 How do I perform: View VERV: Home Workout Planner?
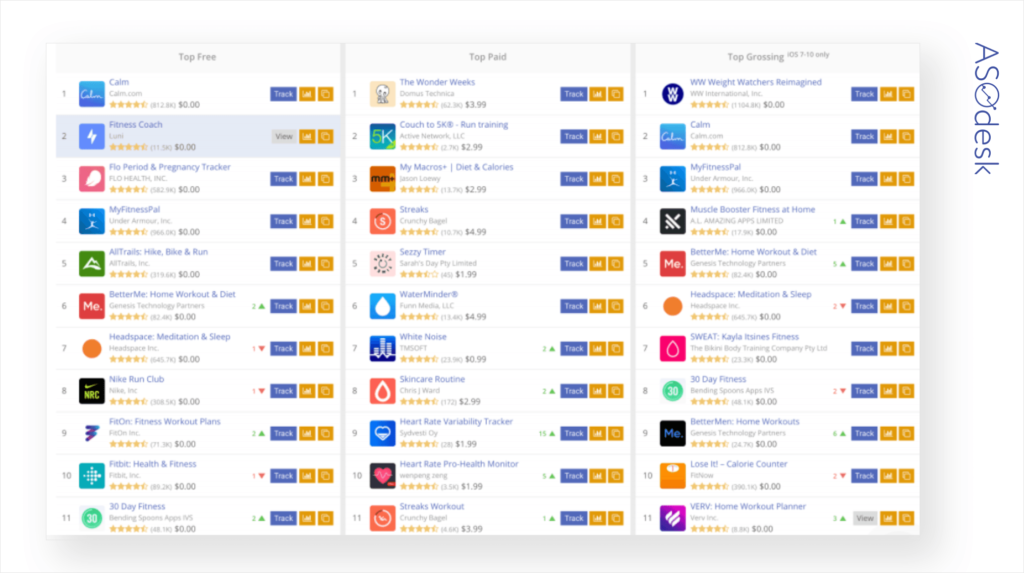(864, 519)
